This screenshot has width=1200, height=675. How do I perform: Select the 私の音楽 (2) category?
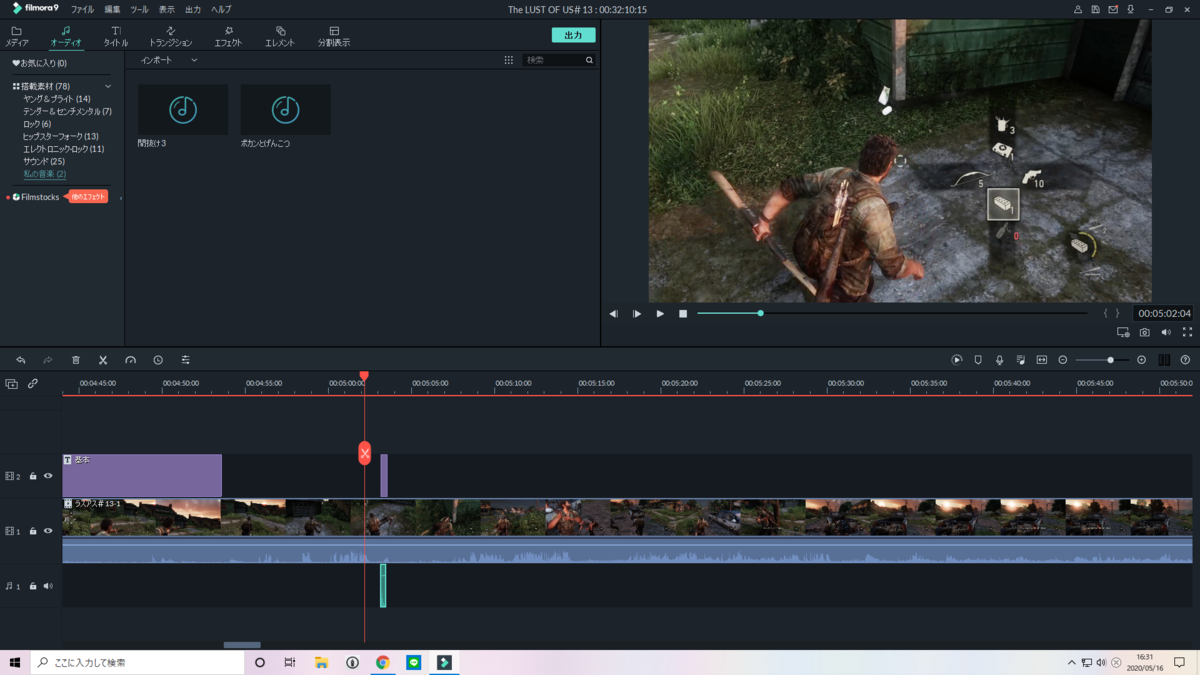pos(45,174)
